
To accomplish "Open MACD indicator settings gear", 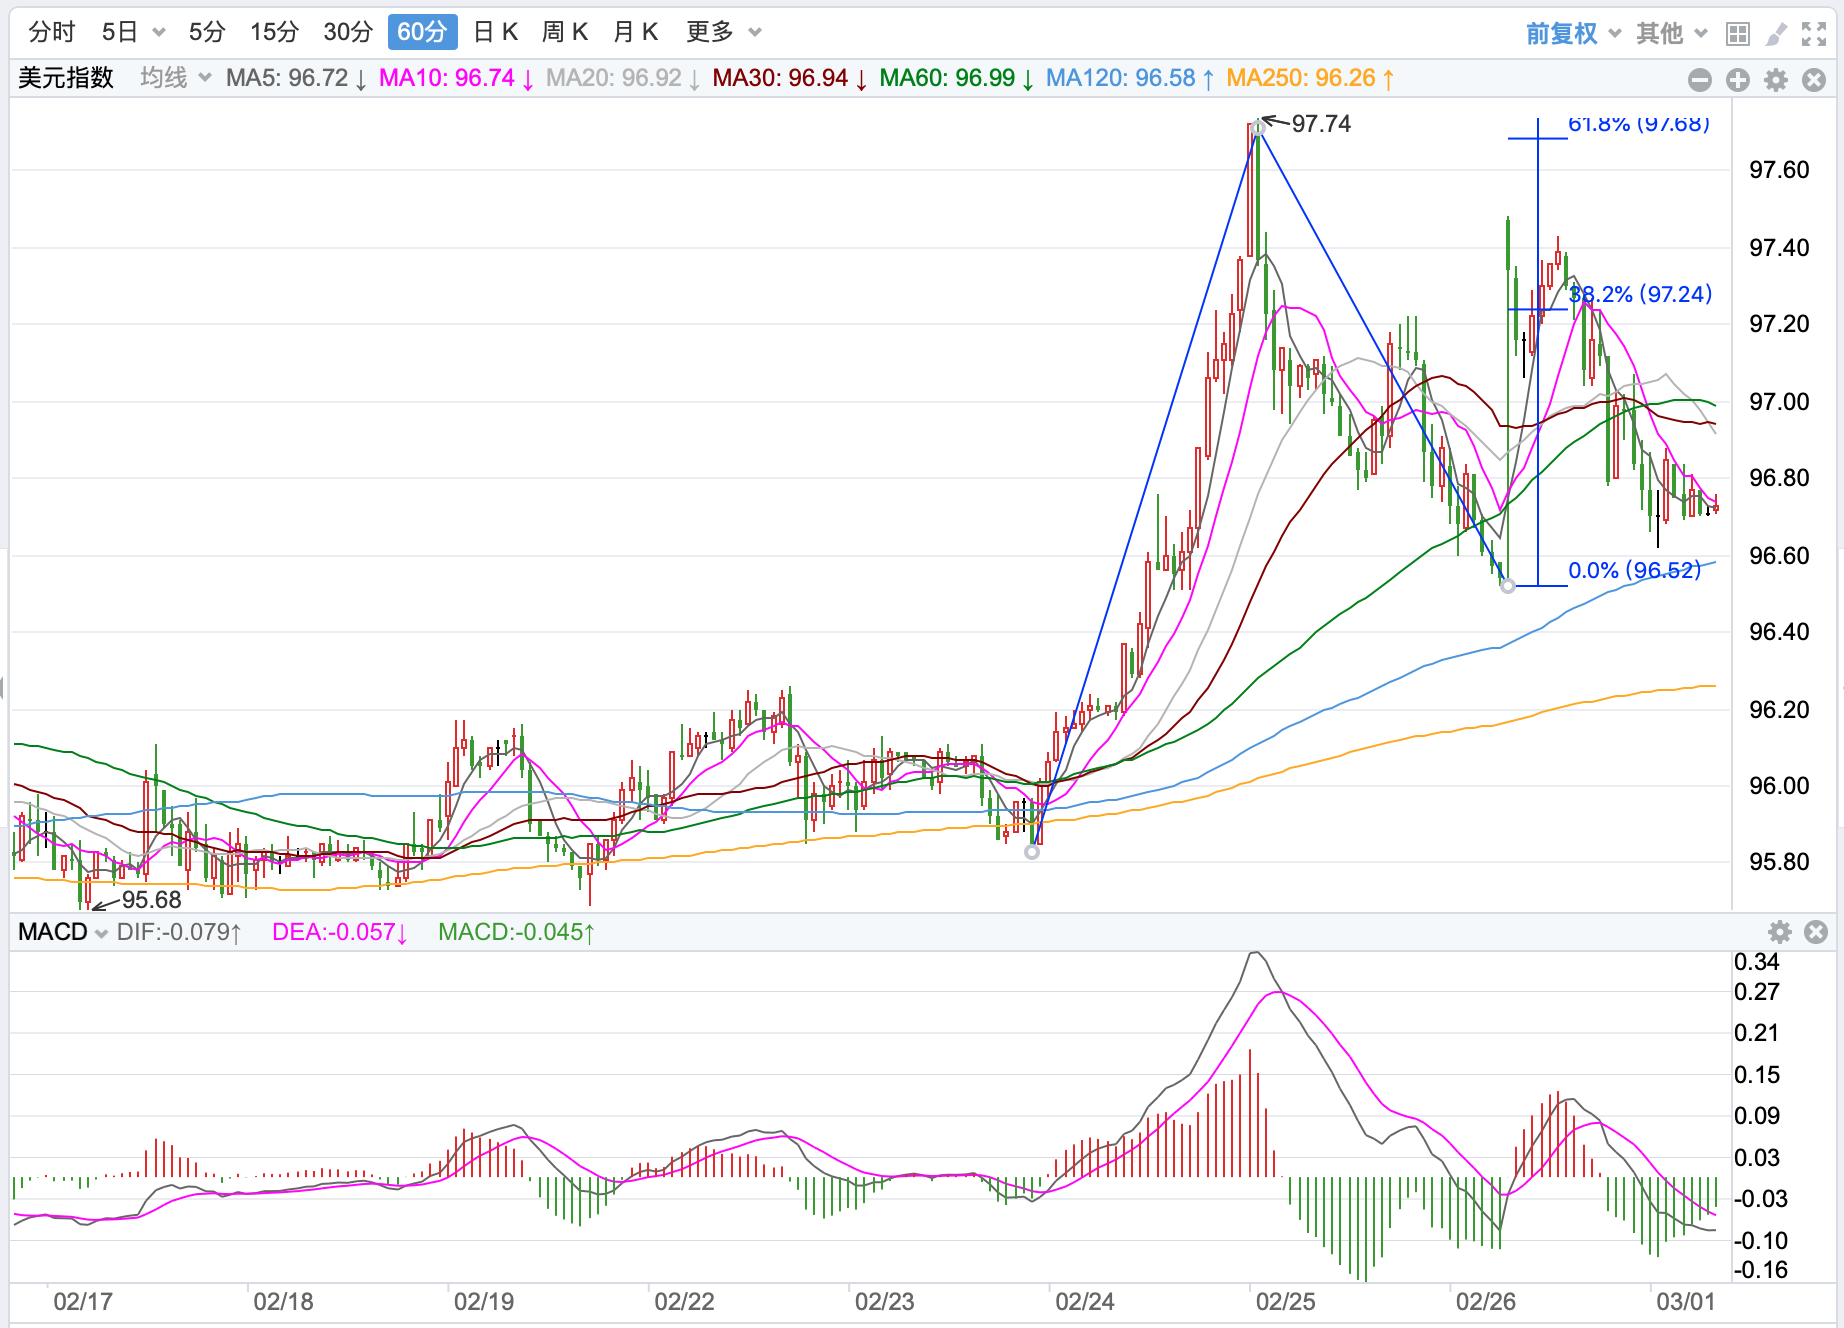I will [x=1780, y=932].
